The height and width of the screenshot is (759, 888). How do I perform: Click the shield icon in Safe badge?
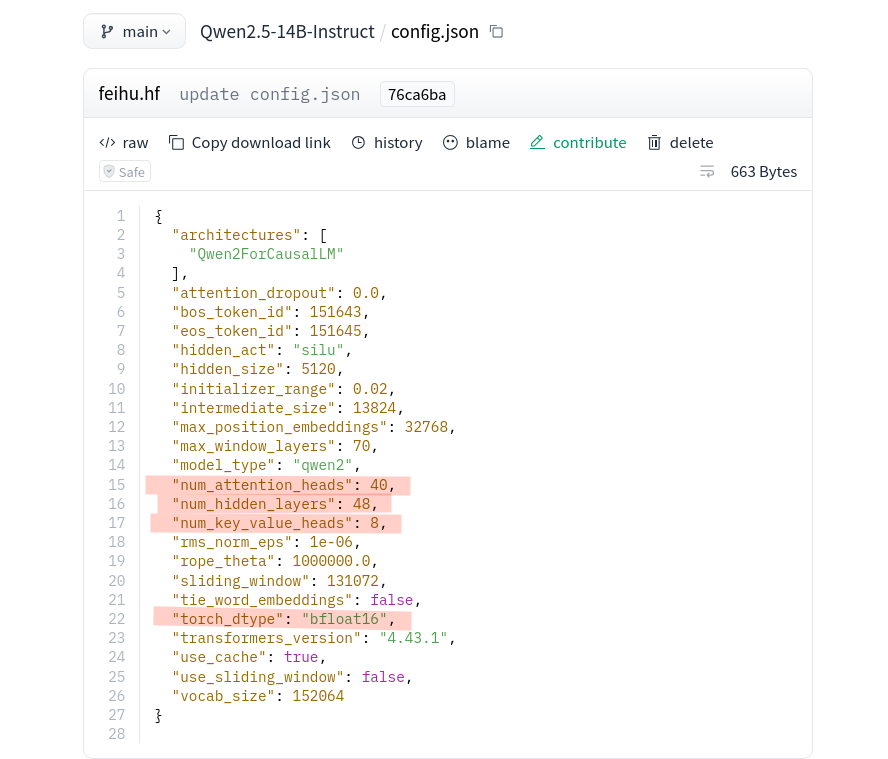click(x=109, y=171)
